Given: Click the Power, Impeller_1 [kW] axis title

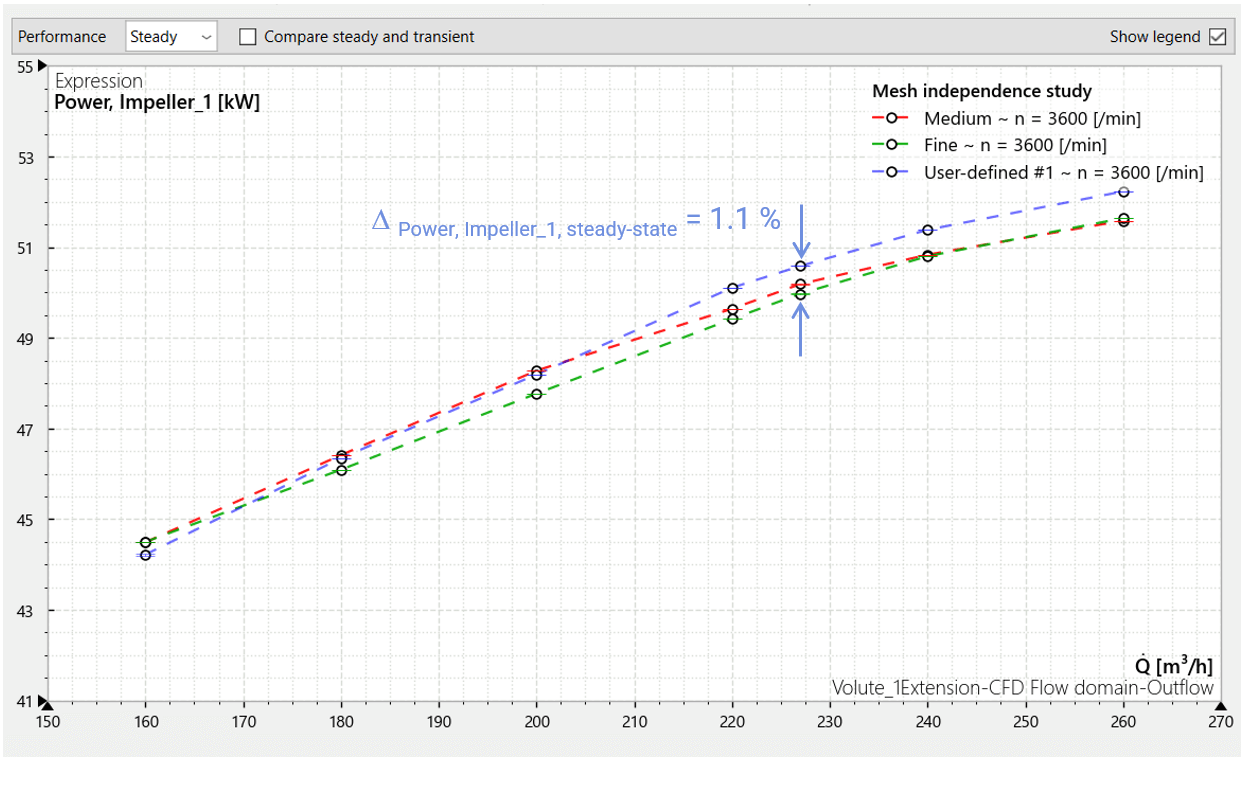Looking at the screenshot, I should coord(157,102).
